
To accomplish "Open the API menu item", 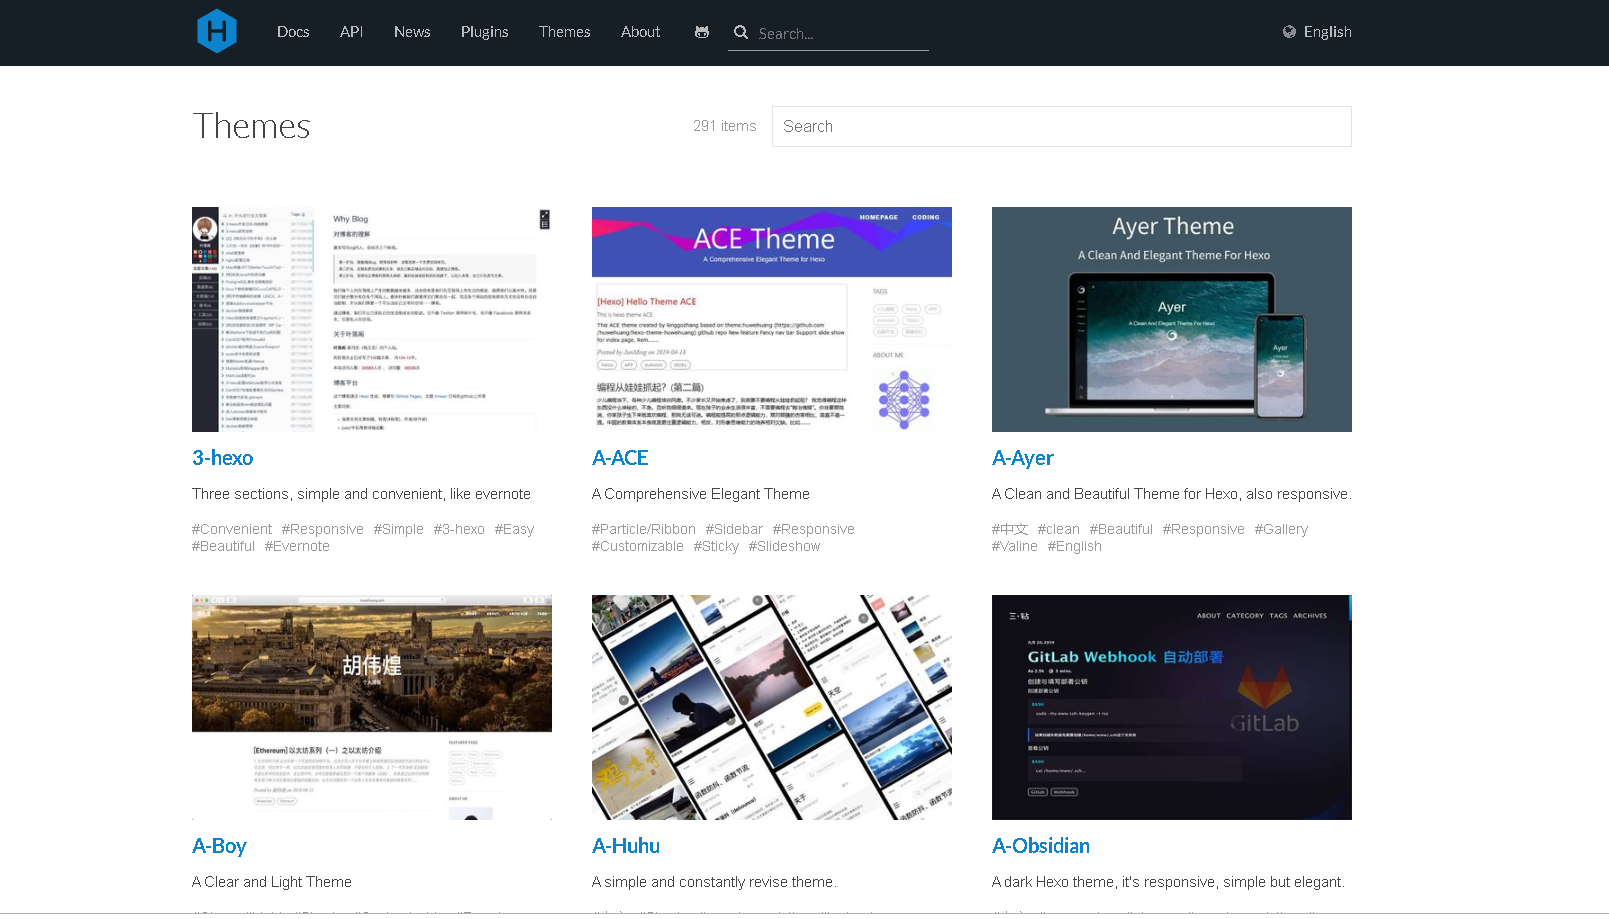I will click(x=351, y=32).
